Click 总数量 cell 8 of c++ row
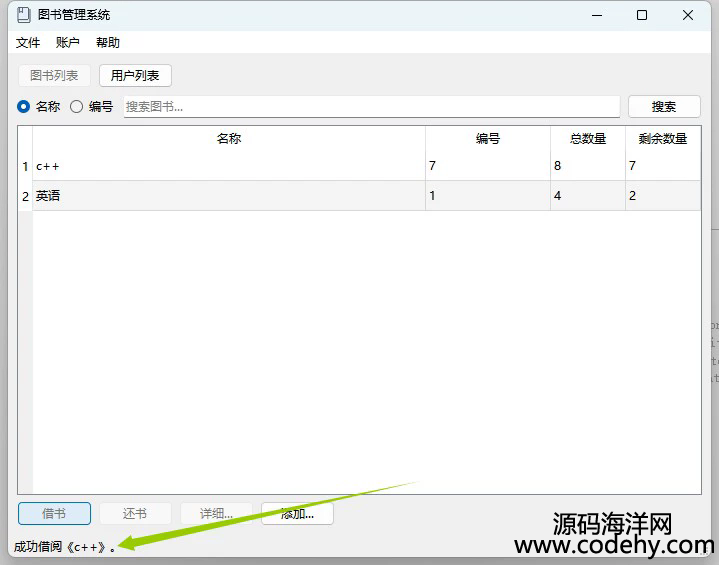 tap(588, 166)
